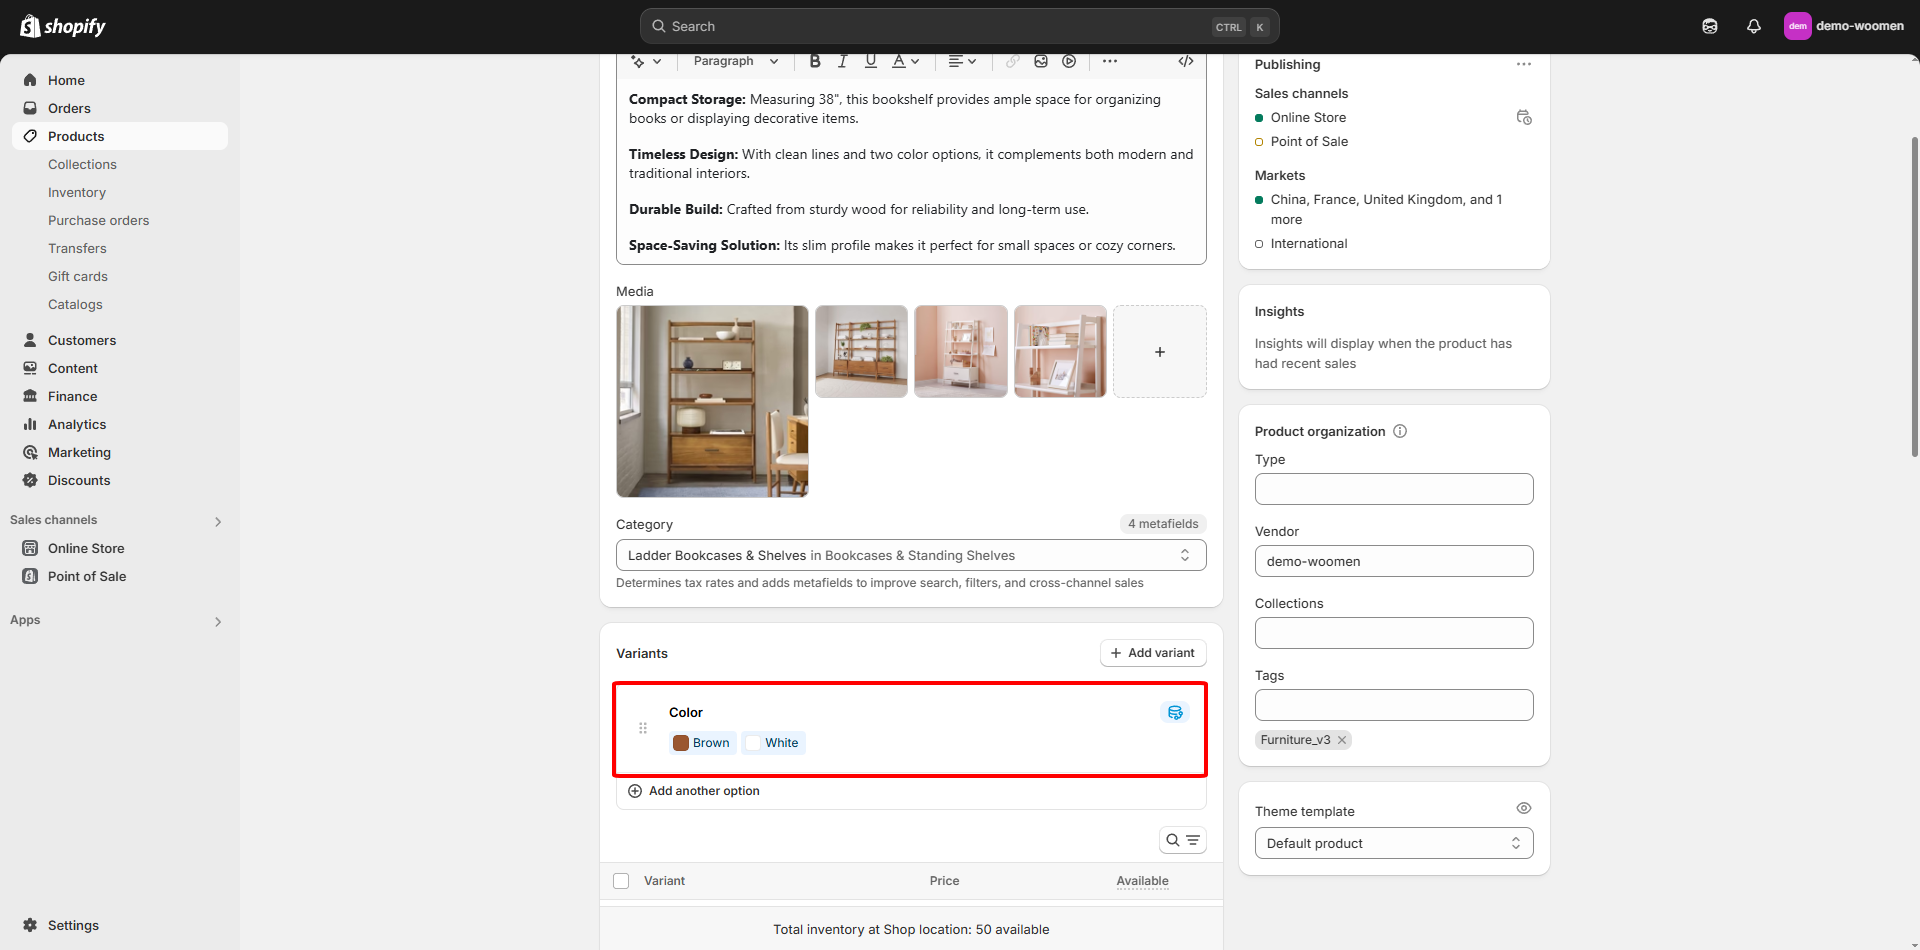Click the Add variant button
Viewport: 1920px width, 950px height.
tap(1152, 653)
